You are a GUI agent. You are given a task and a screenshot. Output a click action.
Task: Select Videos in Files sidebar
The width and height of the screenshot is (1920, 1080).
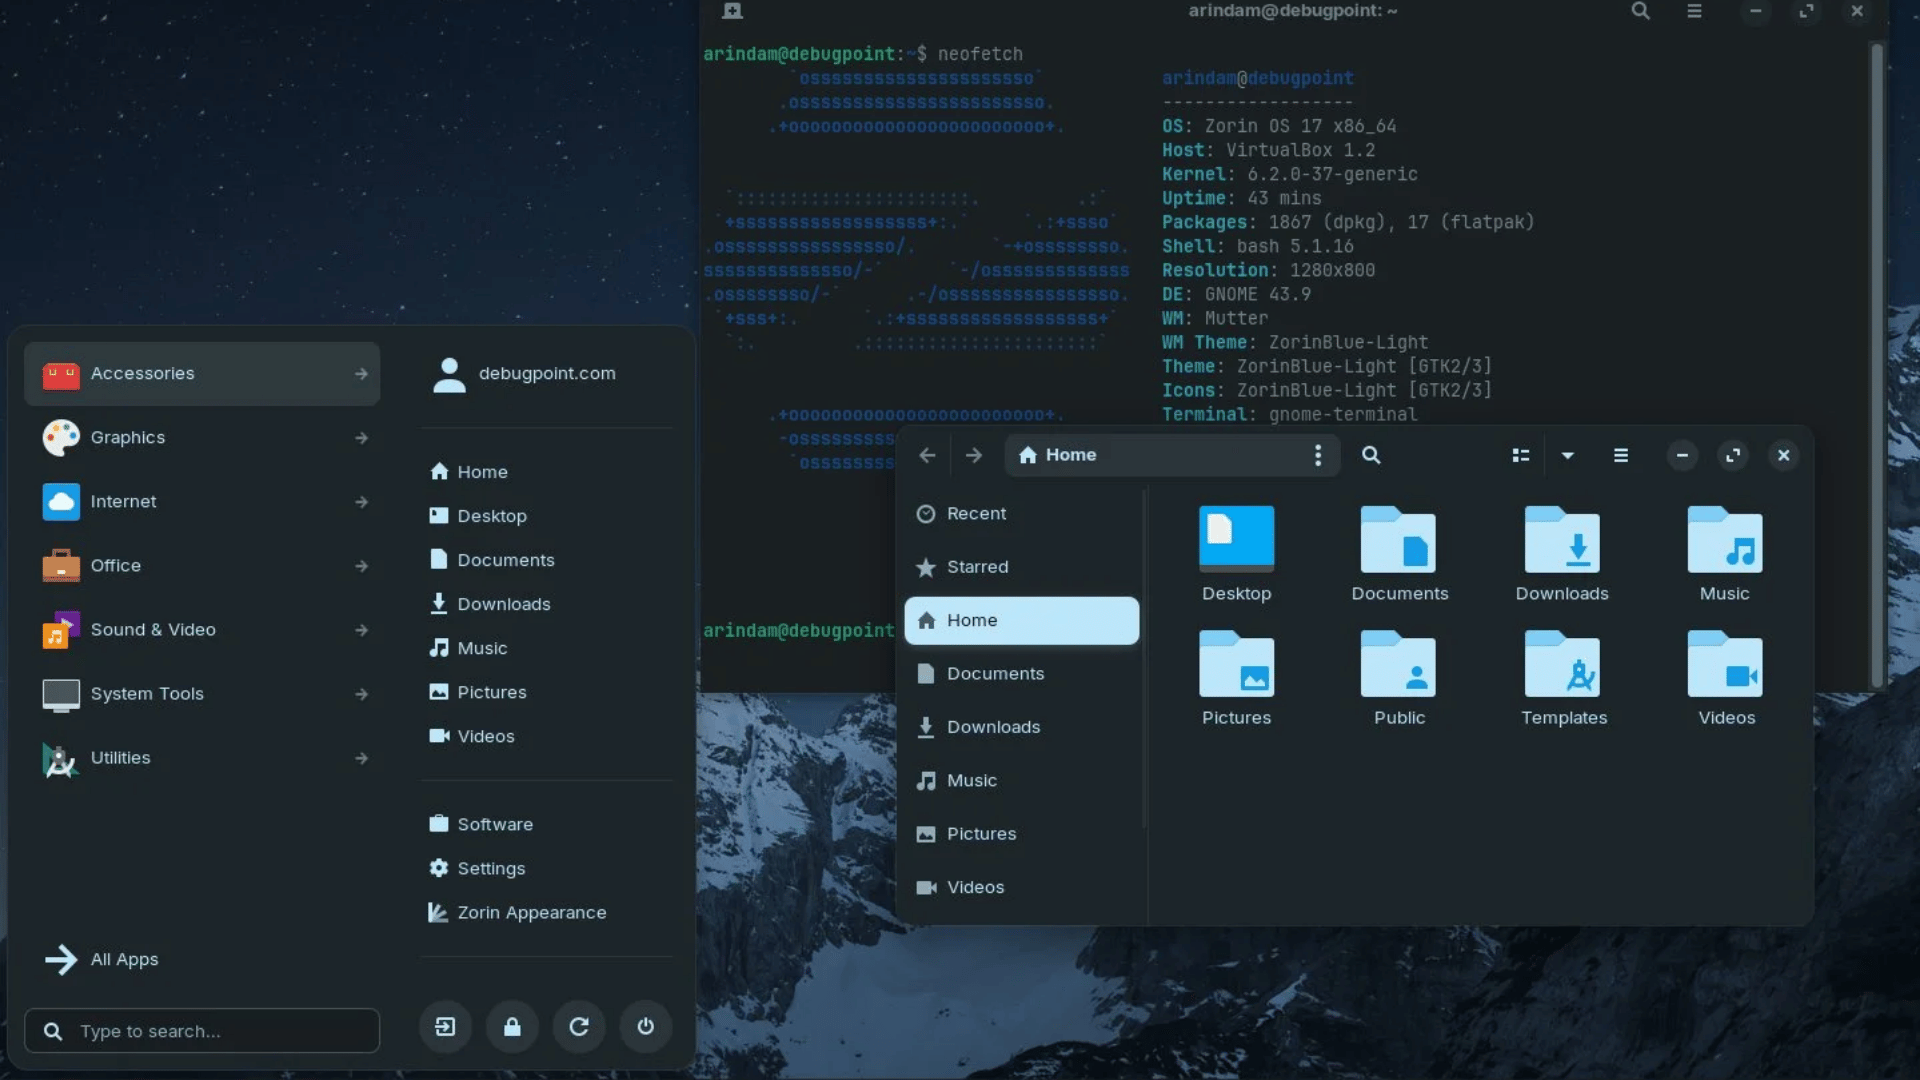pyautogui.click(x=1022, y=887)
